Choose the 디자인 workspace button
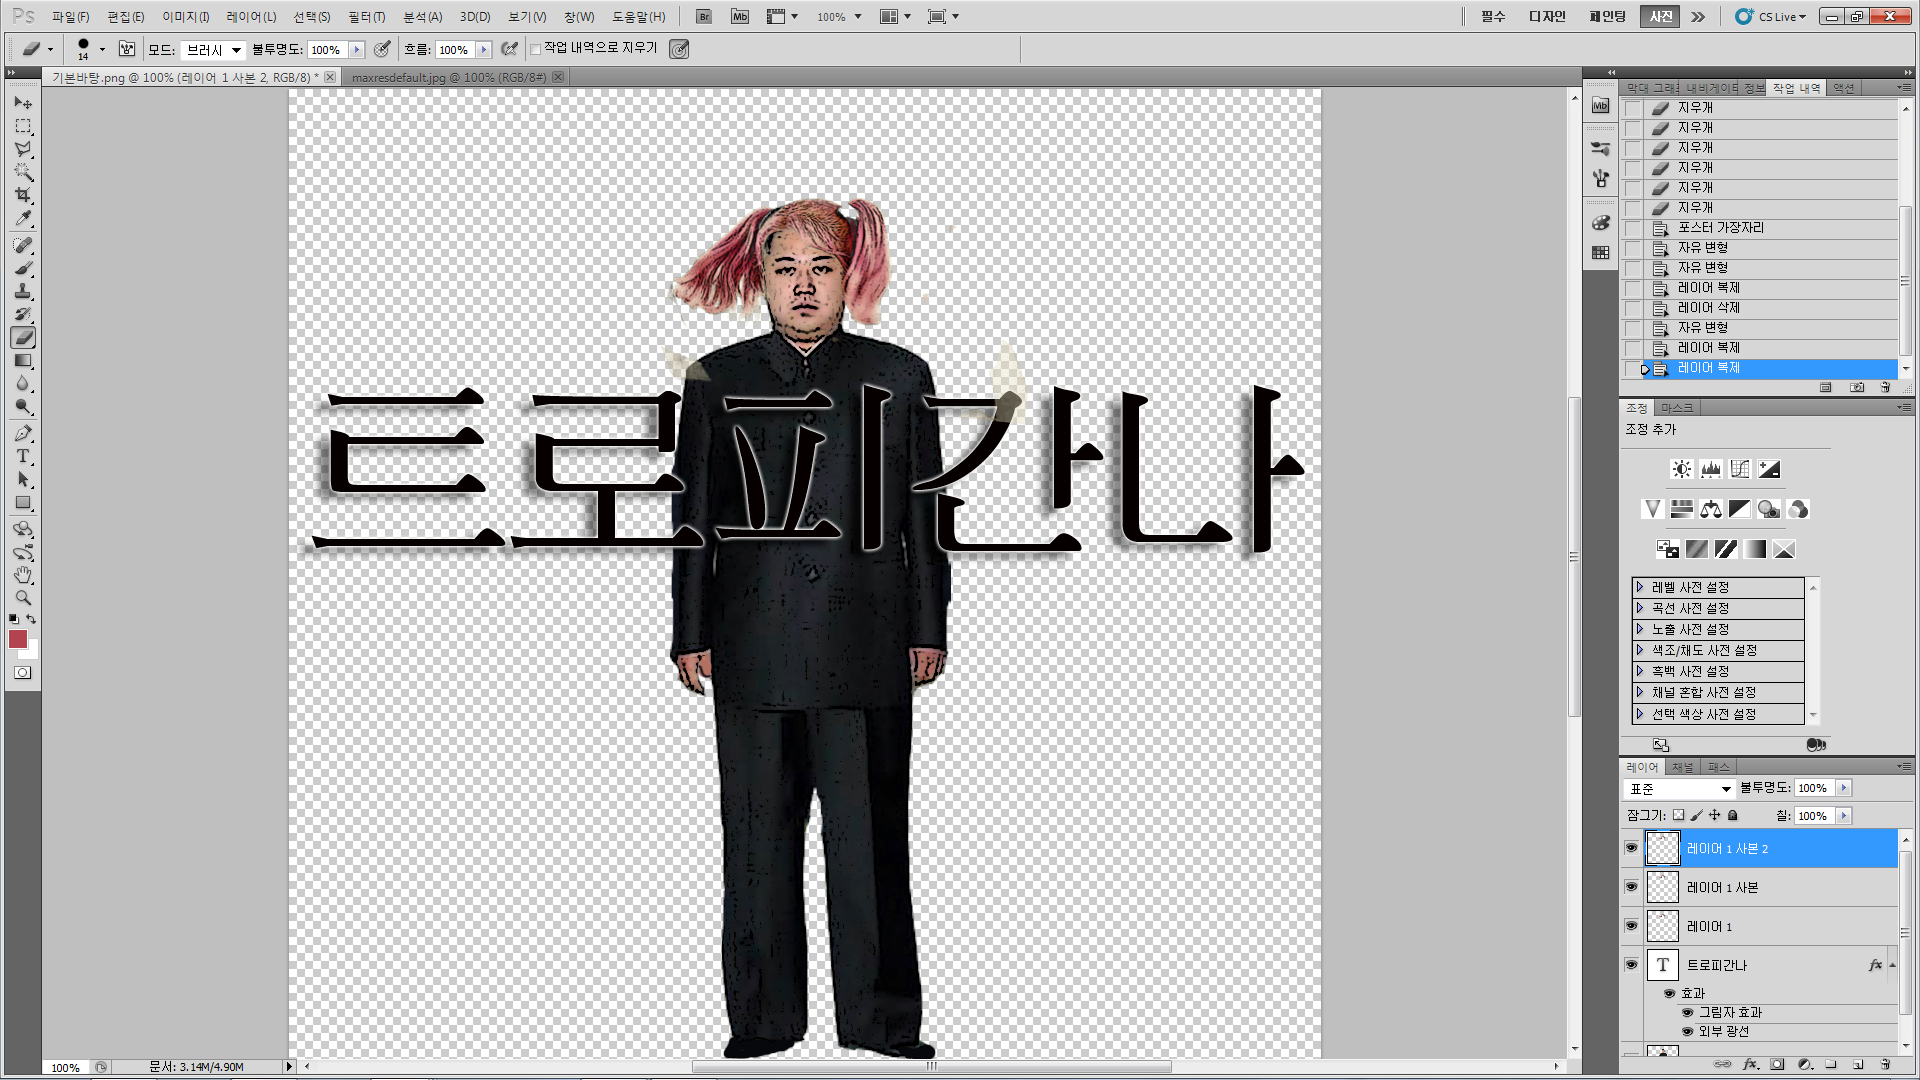Image resolution: width=1920 pixels, height=1080 pixels. (1547, 17)
